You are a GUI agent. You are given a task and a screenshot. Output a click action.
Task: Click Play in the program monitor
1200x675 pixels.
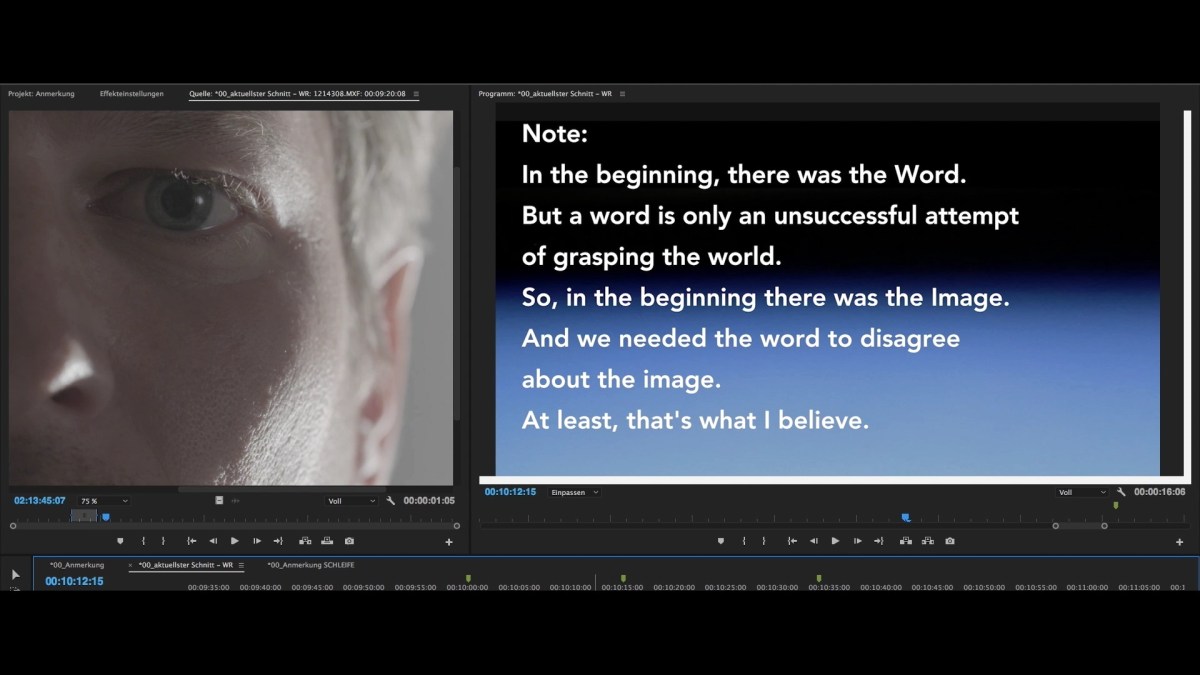(835, 541)
